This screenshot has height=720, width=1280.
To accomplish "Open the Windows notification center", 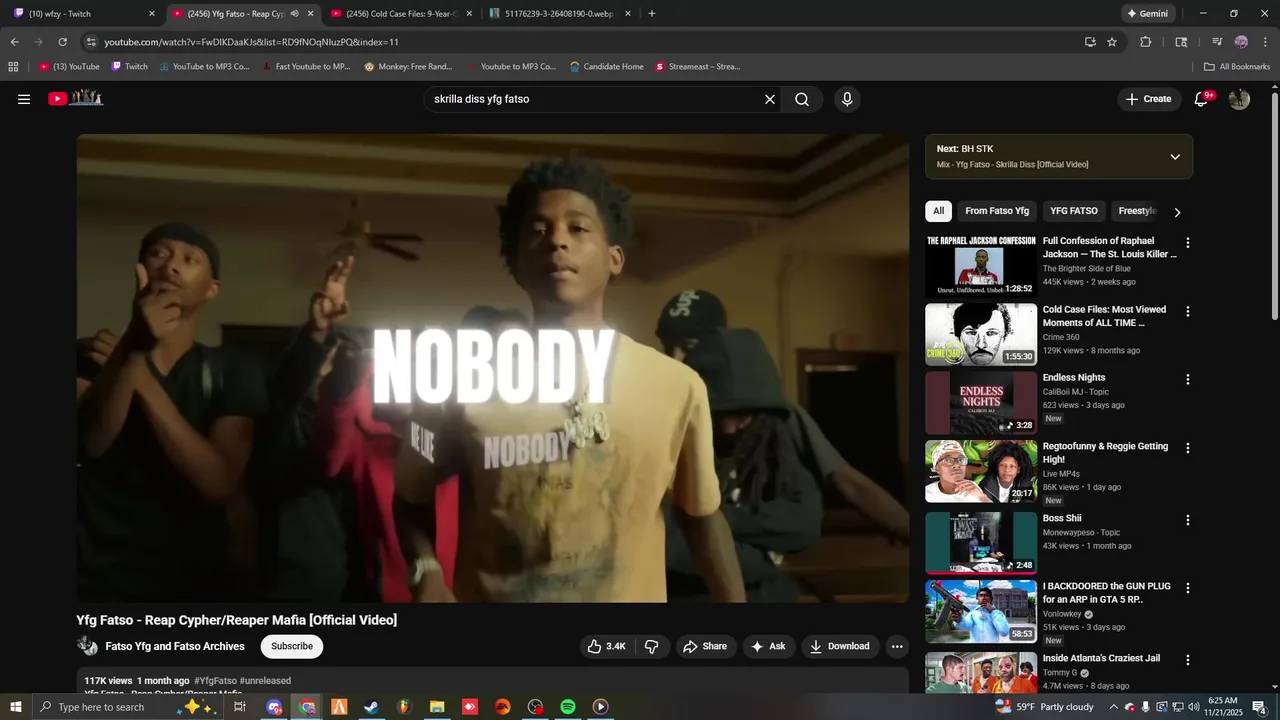I will click(x=1260, y=707).
